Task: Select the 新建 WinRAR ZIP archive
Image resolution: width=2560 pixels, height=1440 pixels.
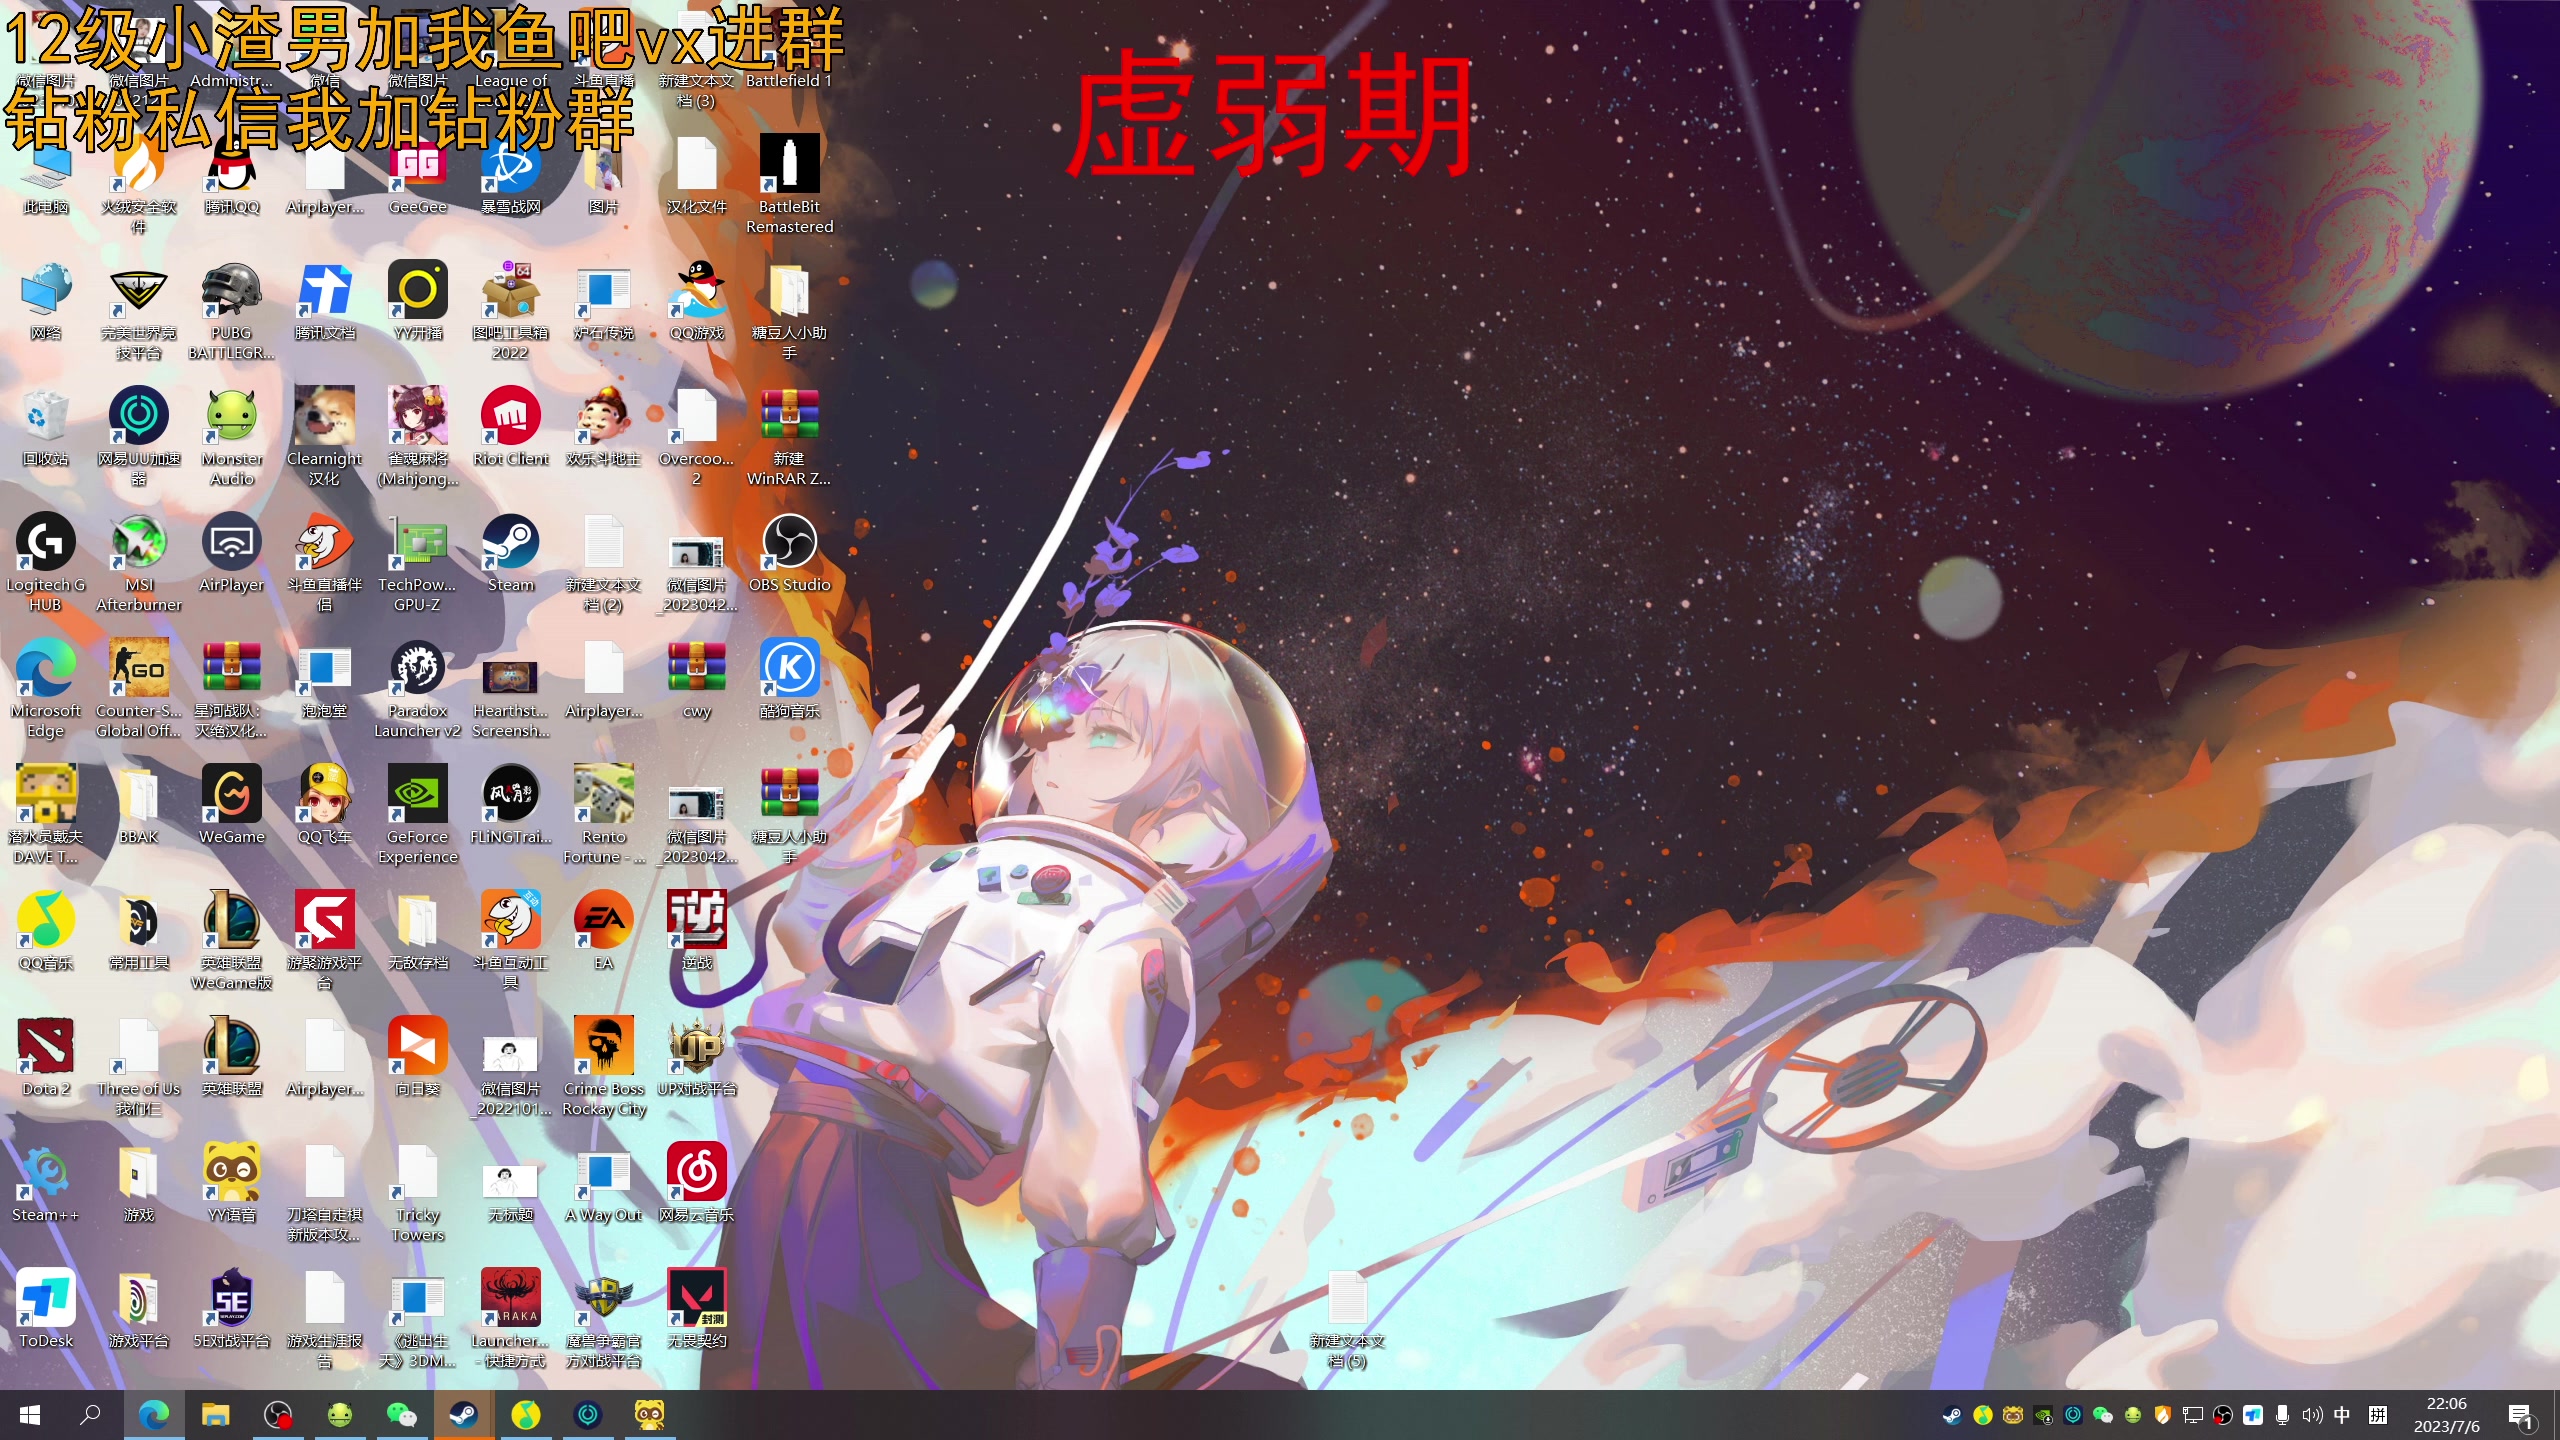Action: click(x=789, y=437)
